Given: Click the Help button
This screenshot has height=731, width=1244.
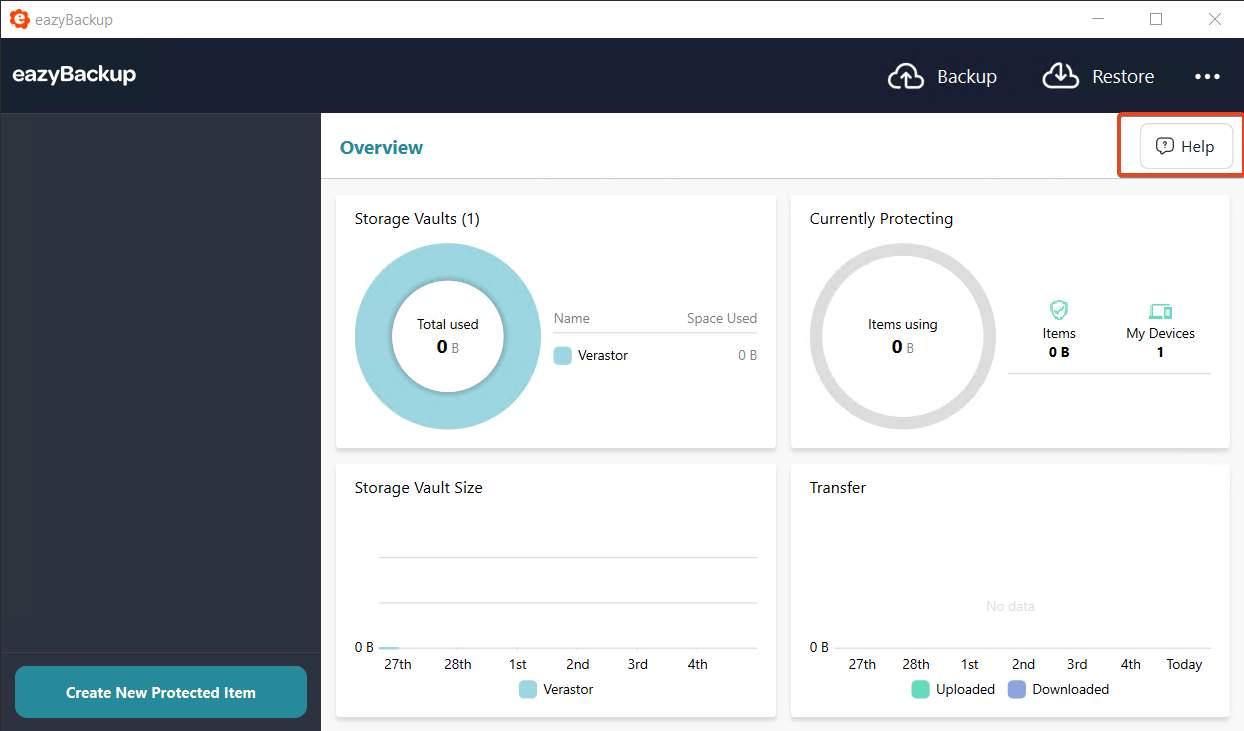Looking at the screenshot, I should (1186, 147).
